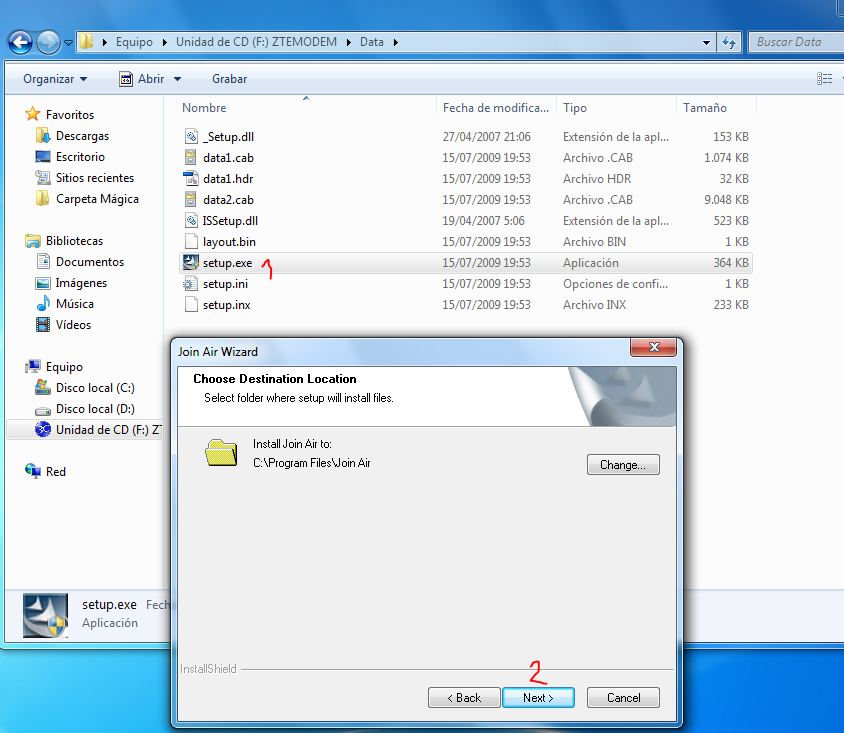The image size is (844, 733).
Task: Change view using the view icon
Action: point(824,79)
